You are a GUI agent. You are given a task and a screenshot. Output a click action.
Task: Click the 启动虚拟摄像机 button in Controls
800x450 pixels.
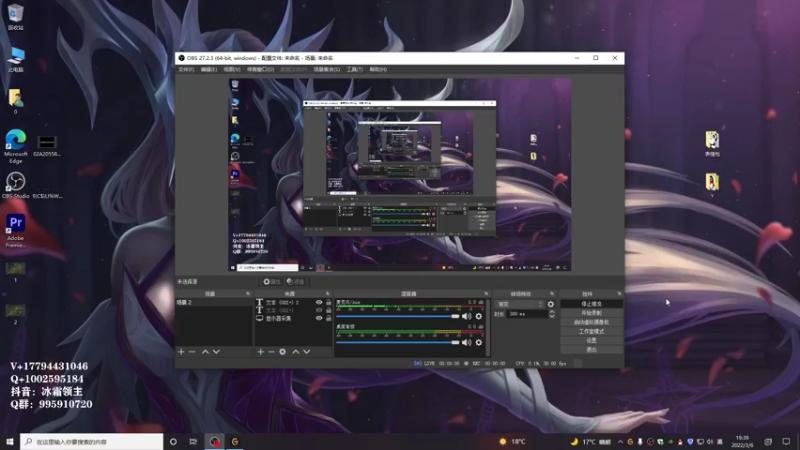[591, 322]
